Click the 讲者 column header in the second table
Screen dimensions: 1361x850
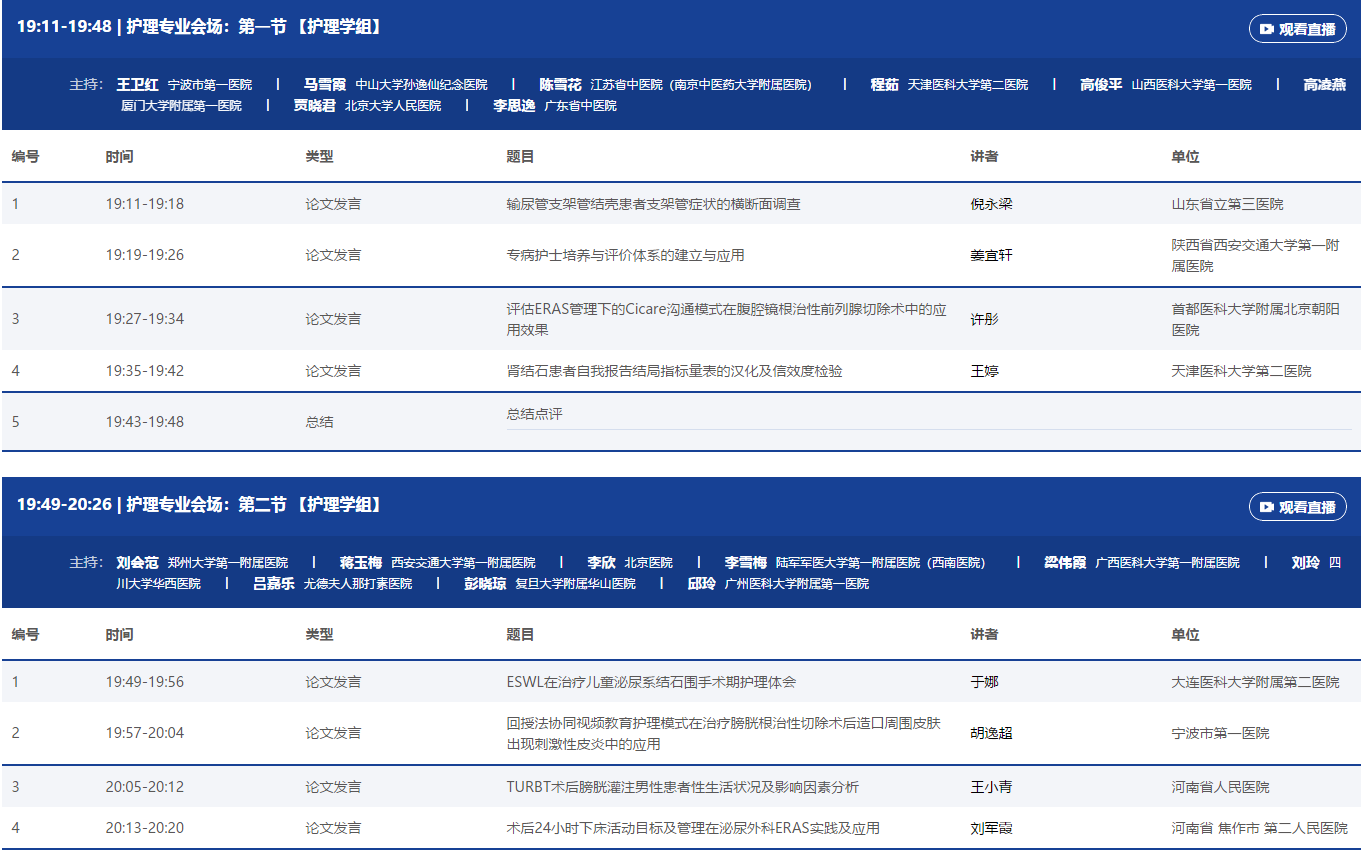(984, 635)
